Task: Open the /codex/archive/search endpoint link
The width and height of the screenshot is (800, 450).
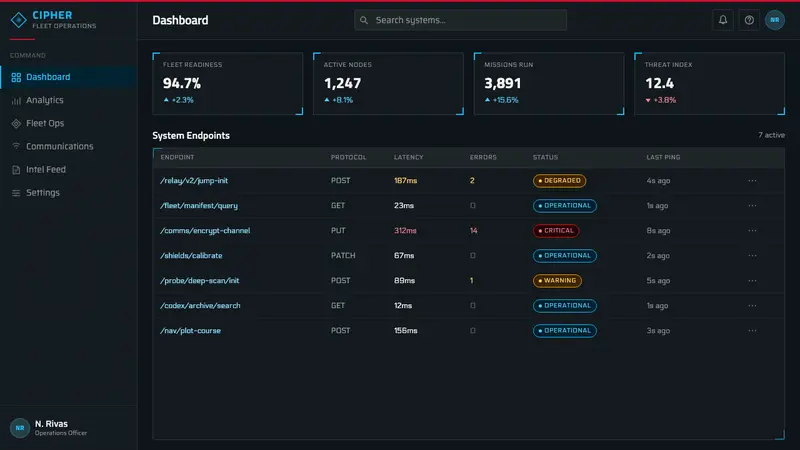Action: (x=200, y=306)
